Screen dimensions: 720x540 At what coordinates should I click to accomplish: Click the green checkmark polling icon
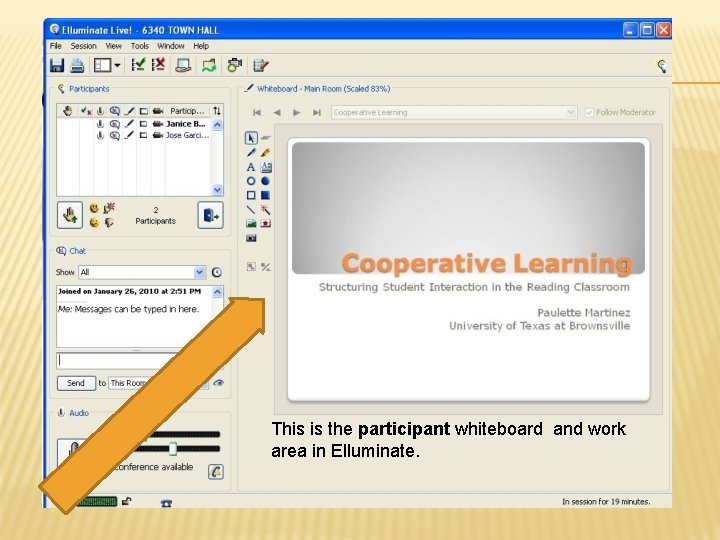[x=138, y=65]
